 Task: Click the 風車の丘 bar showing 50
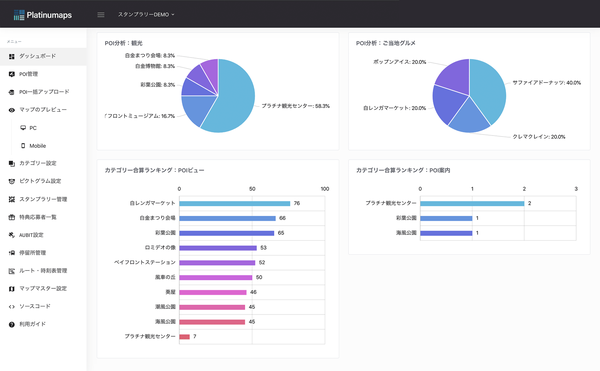click(216, 278)
